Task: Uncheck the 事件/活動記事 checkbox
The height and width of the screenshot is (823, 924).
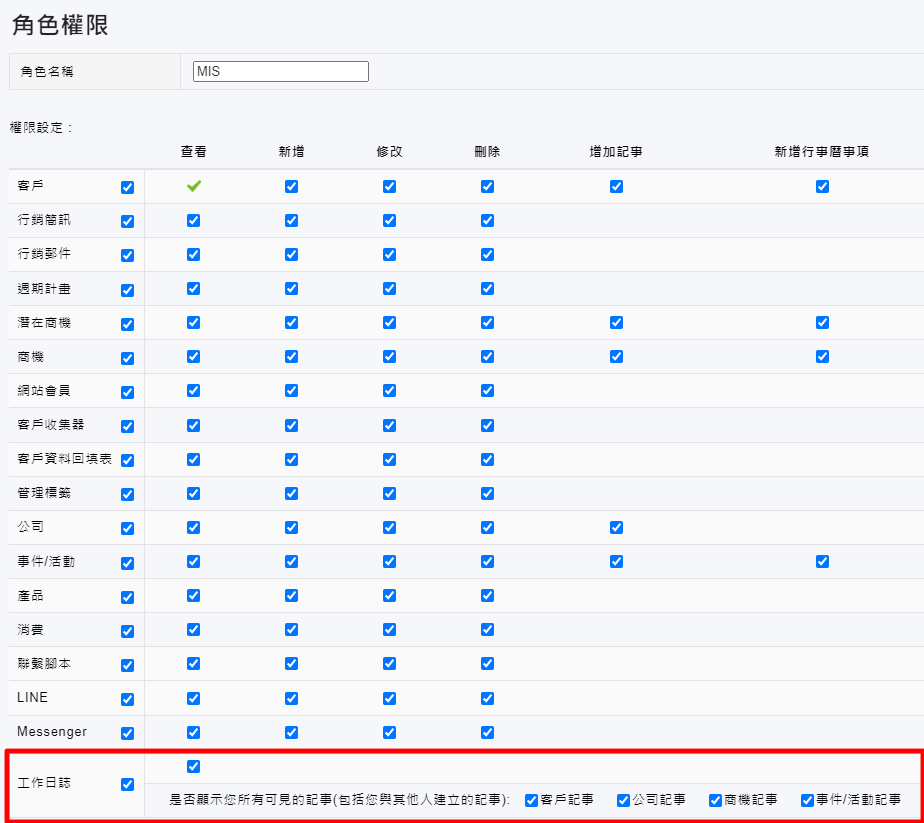Action: pos(807,800)
